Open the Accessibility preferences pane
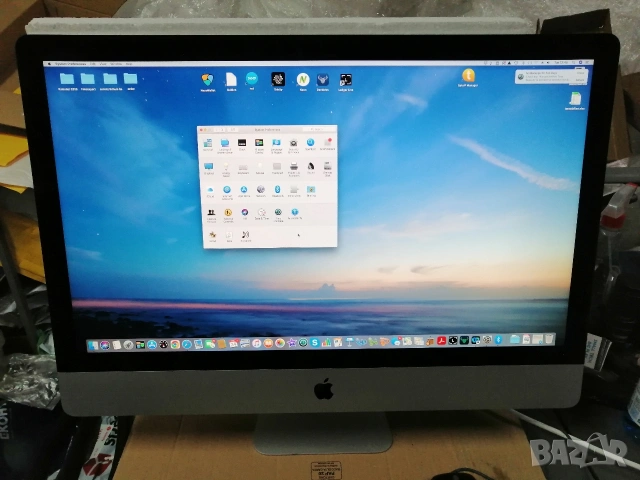The height and width of the screenshot is (480, 640). (295, 214)
